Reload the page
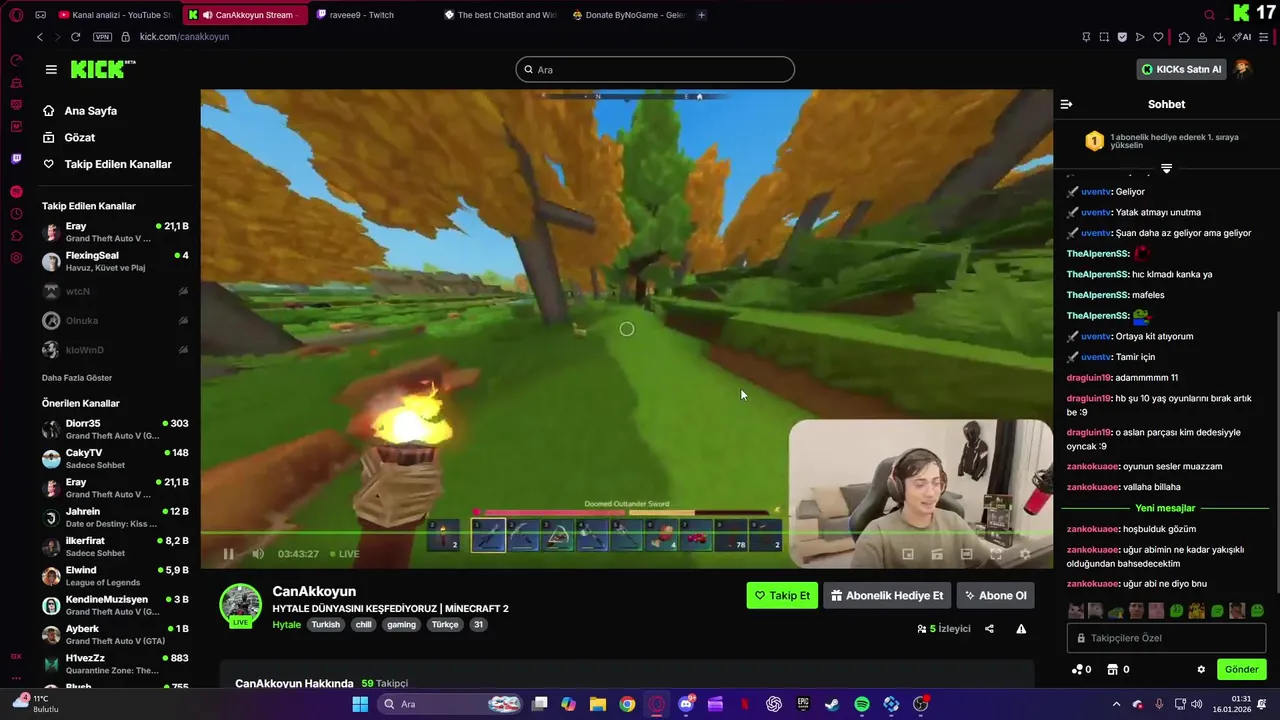The width and height of the screenshot is (1280, 720). (x=75, y=37)
